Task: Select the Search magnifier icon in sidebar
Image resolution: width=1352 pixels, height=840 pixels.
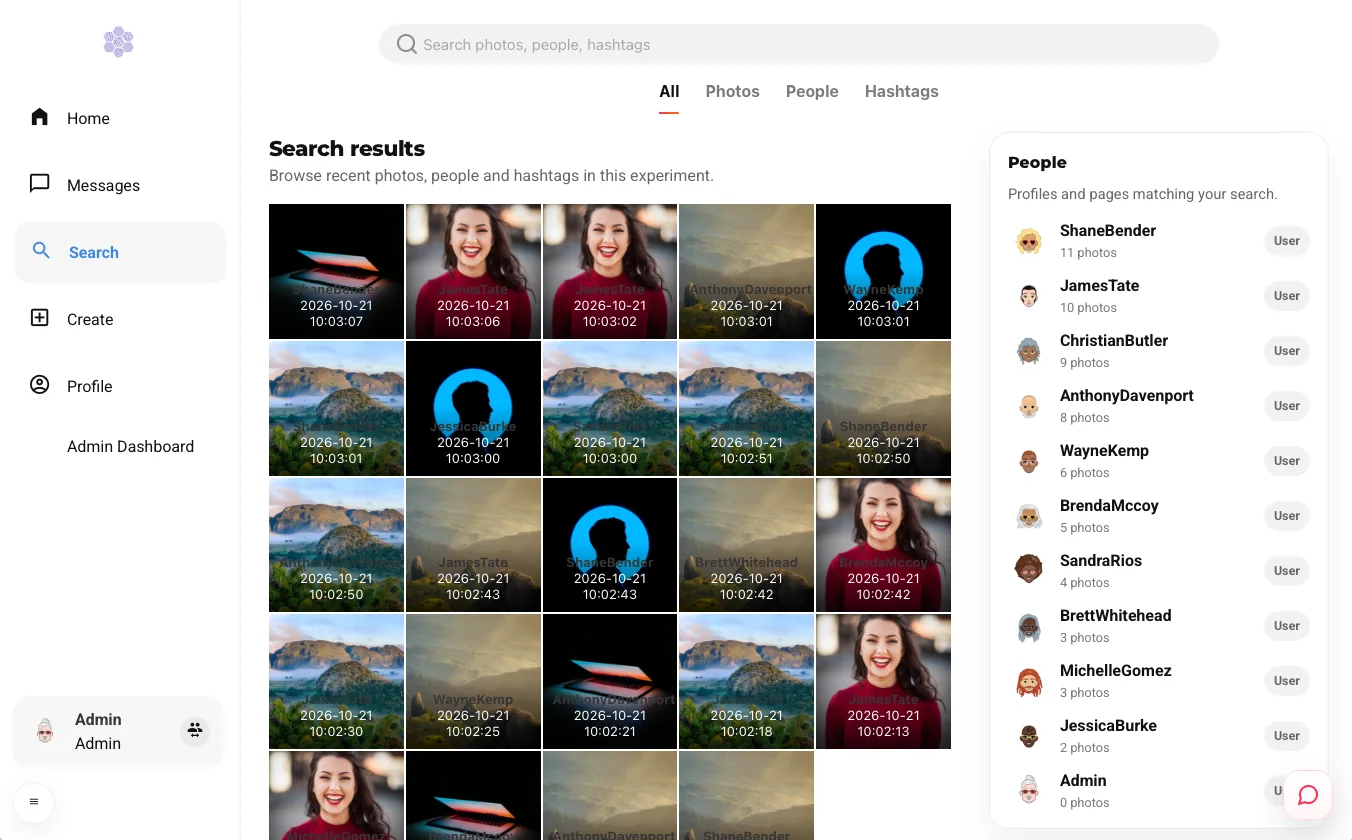Action: (x=41, y=251)
